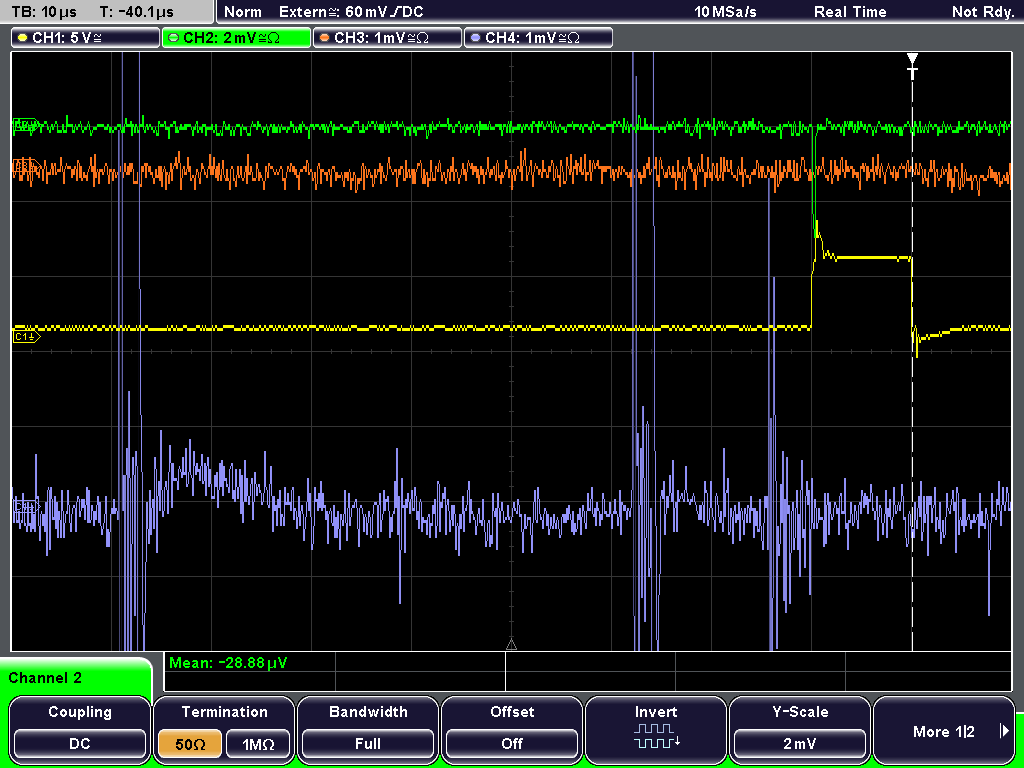
Task: Click the orange CH3 color dot
Action: (325, 38)
